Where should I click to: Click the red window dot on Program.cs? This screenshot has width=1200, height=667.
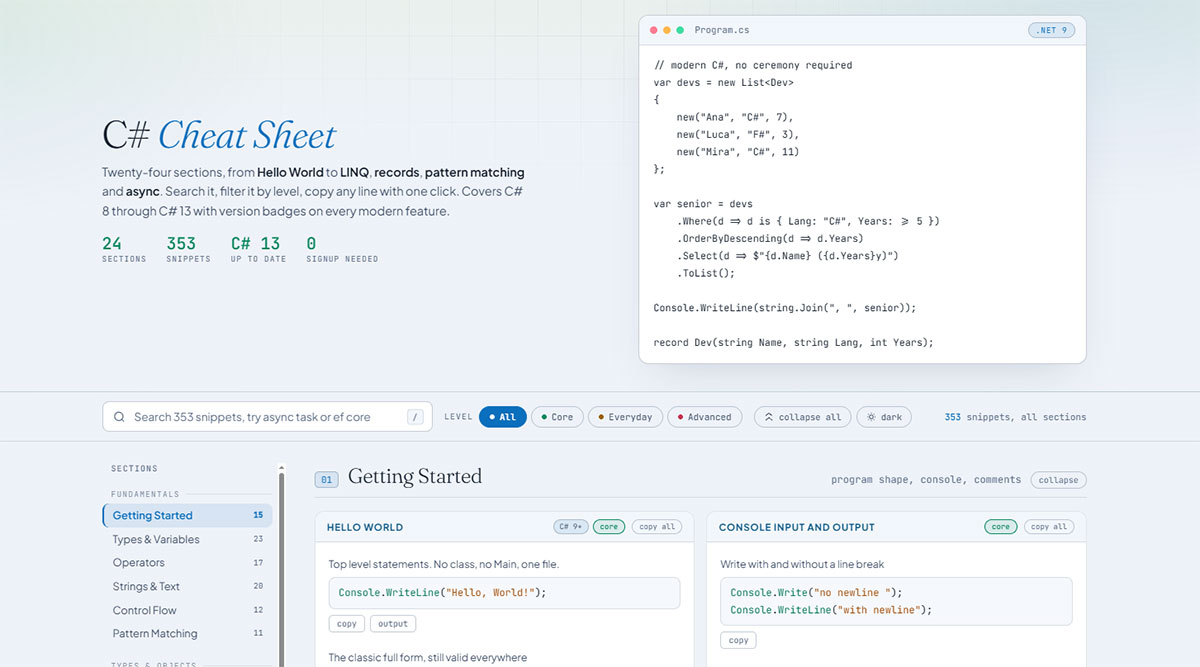click(653, 30)
